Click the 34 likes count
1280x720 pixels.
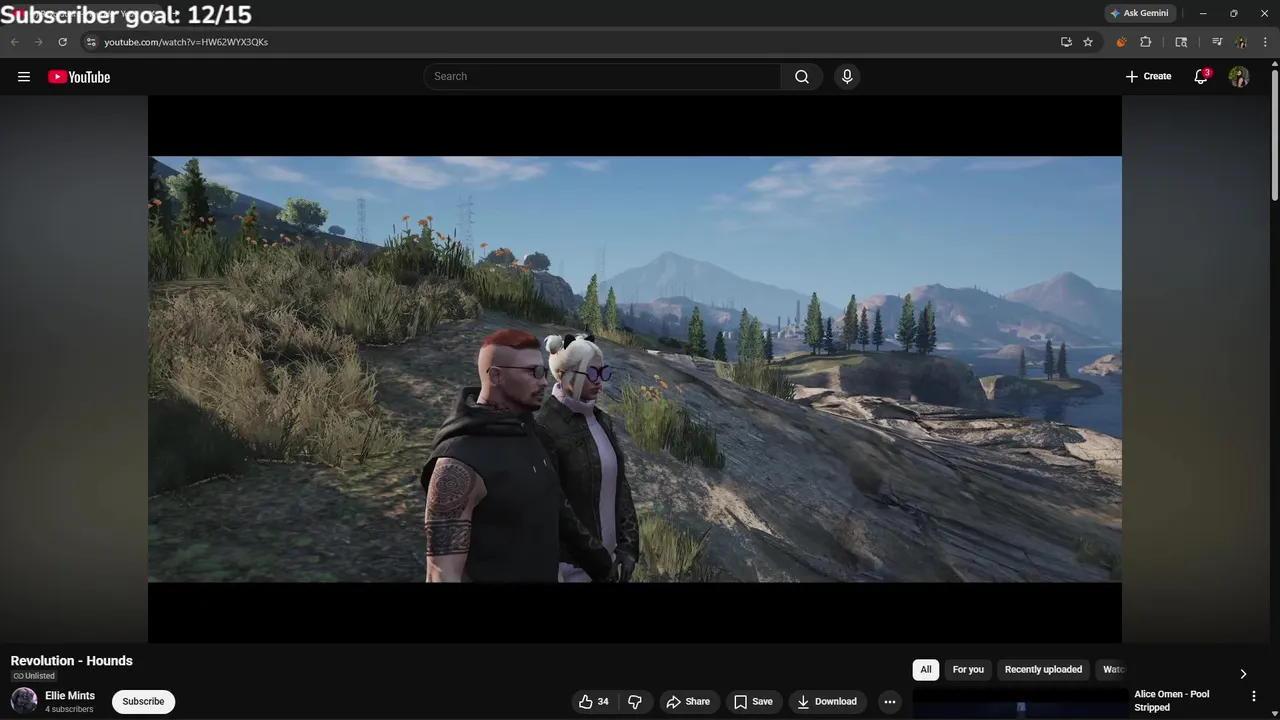pos(603,702)
